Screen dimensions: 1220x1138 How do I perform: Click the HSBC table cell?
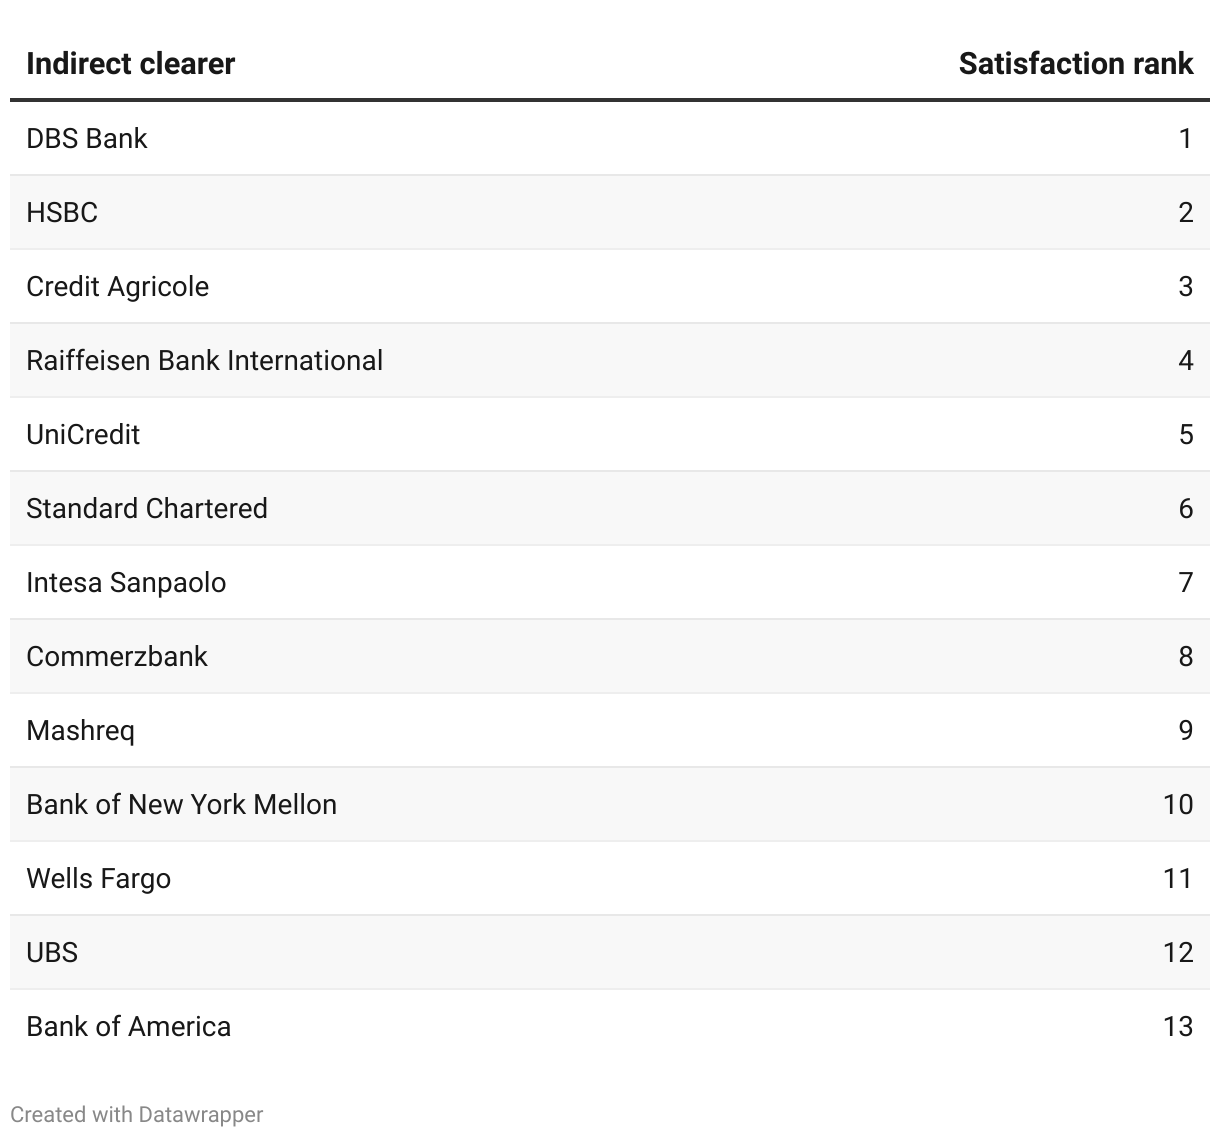62,212
